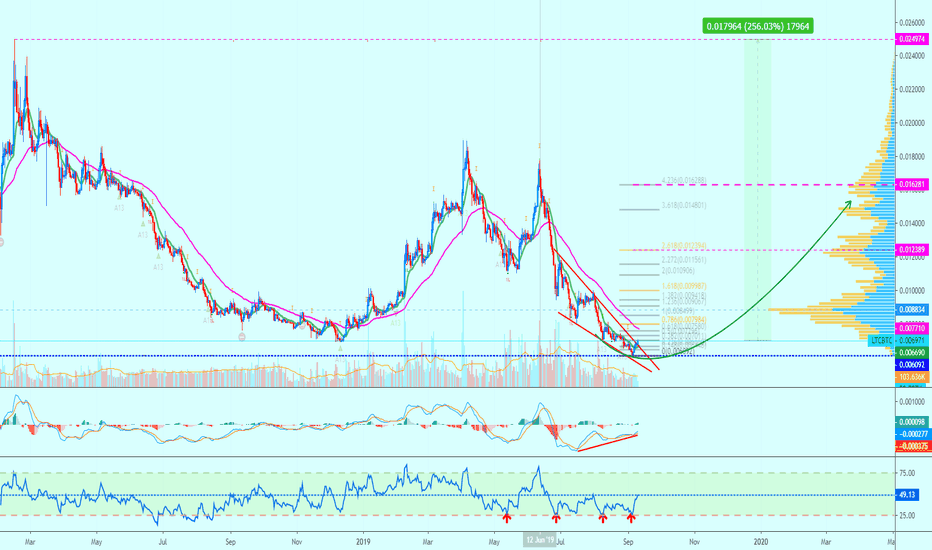Select the 75.00 RSI axis level

(907, 473)
